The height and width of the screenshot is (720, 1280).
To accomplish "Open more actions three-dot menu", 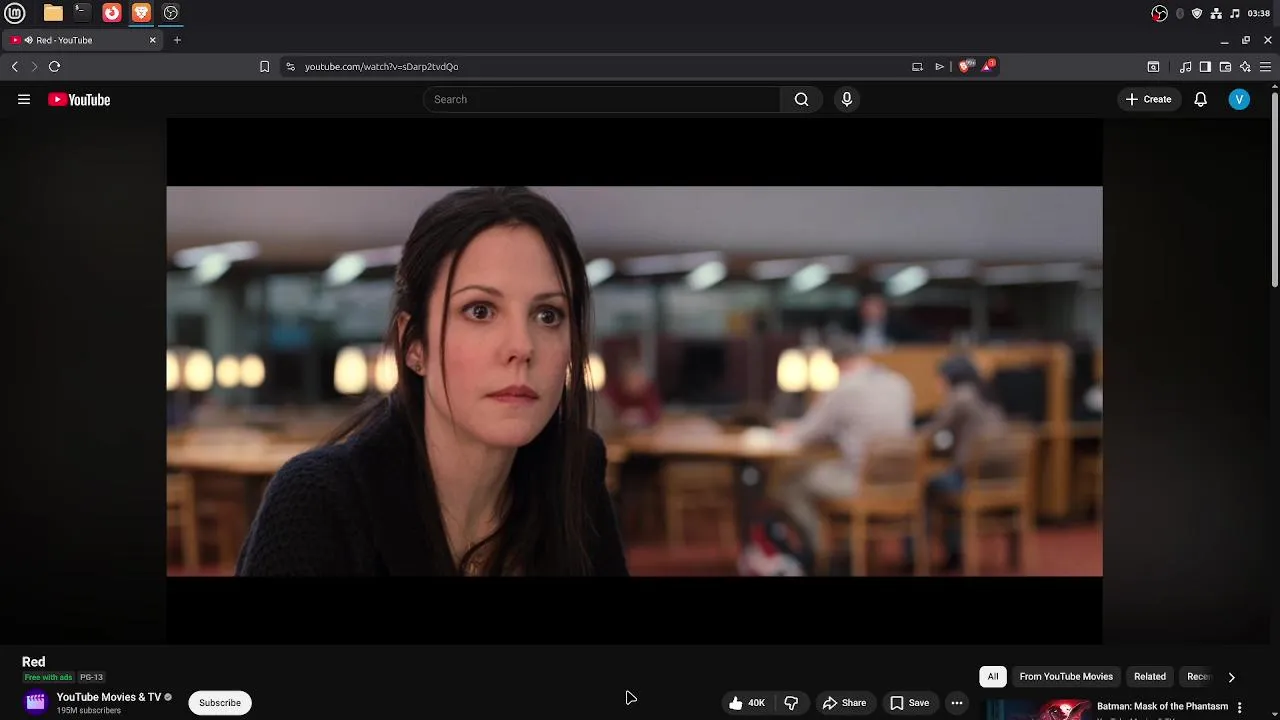I will point(957,703).
